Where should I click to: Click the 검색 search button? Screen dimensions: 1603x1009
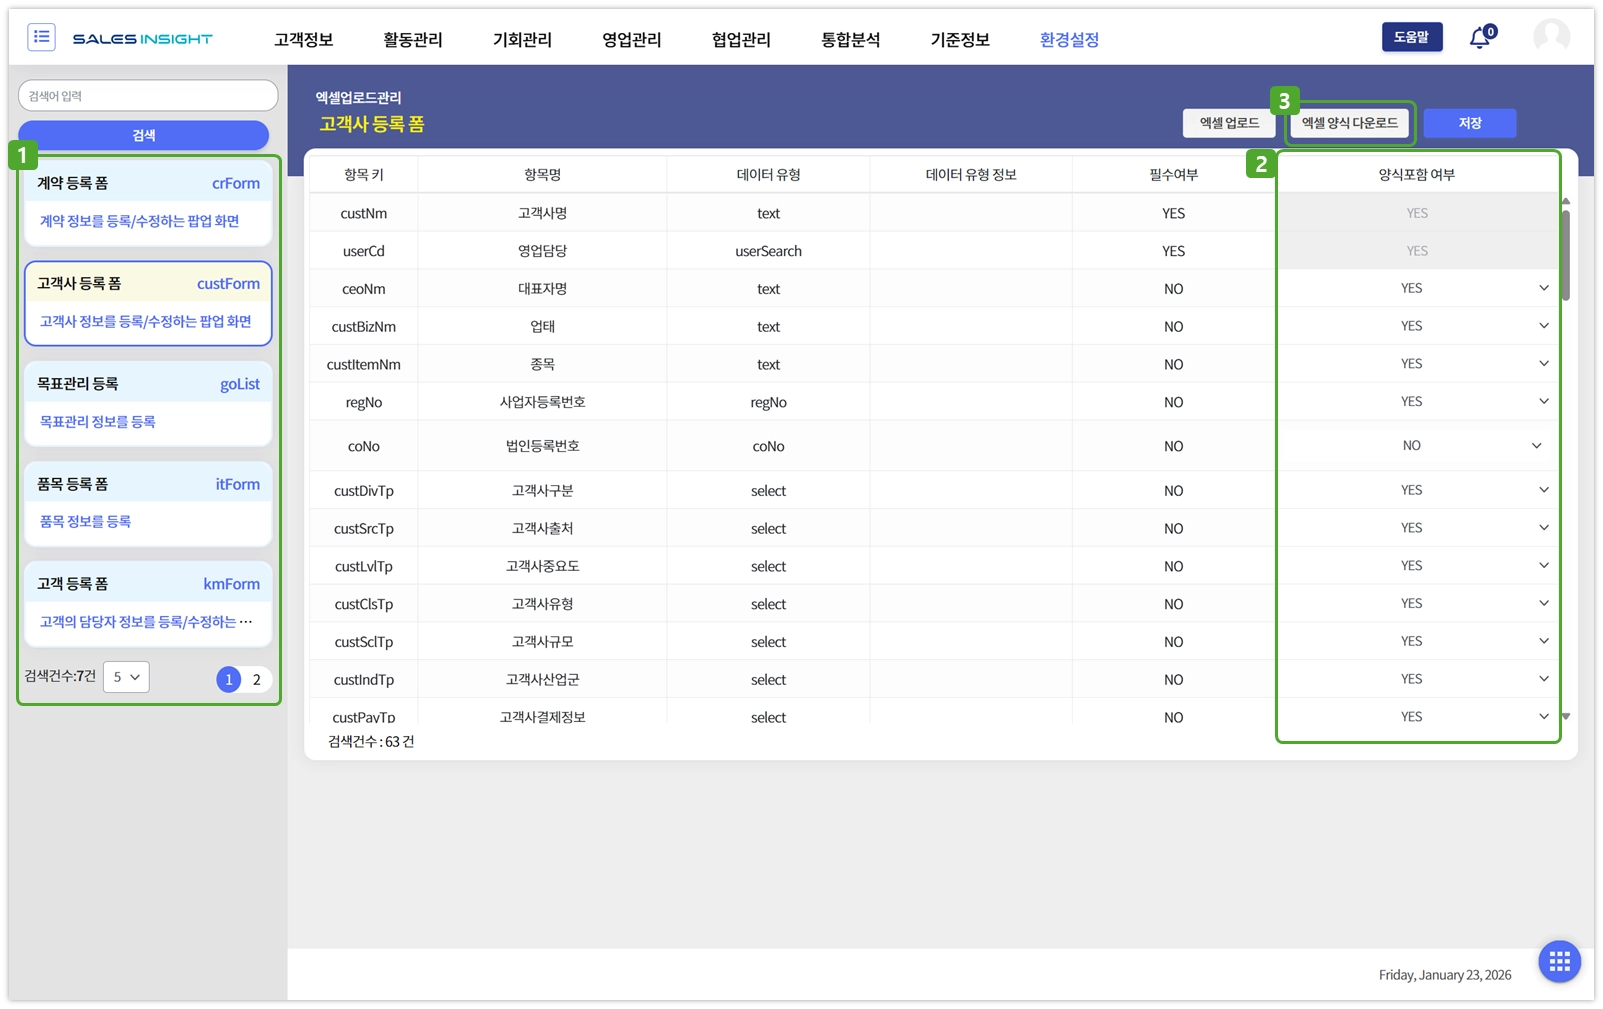pos(144,135)
